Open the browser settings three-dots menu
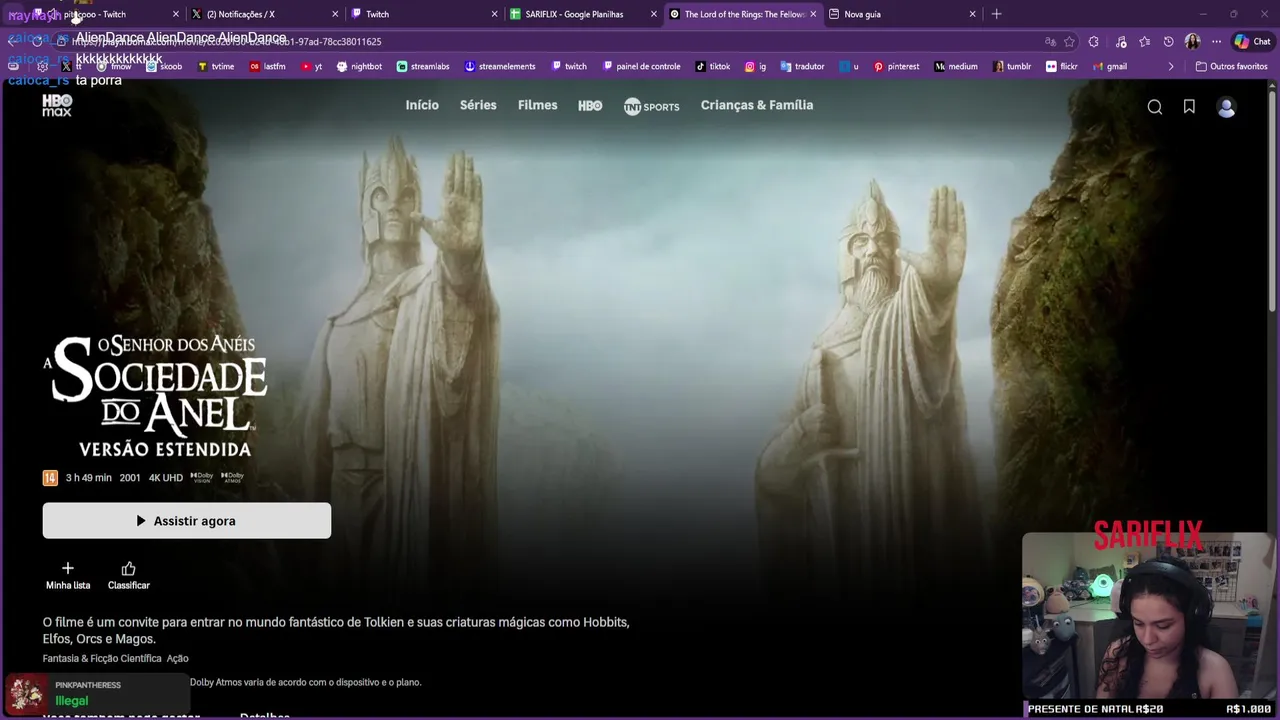 (x=1216, y=42)
